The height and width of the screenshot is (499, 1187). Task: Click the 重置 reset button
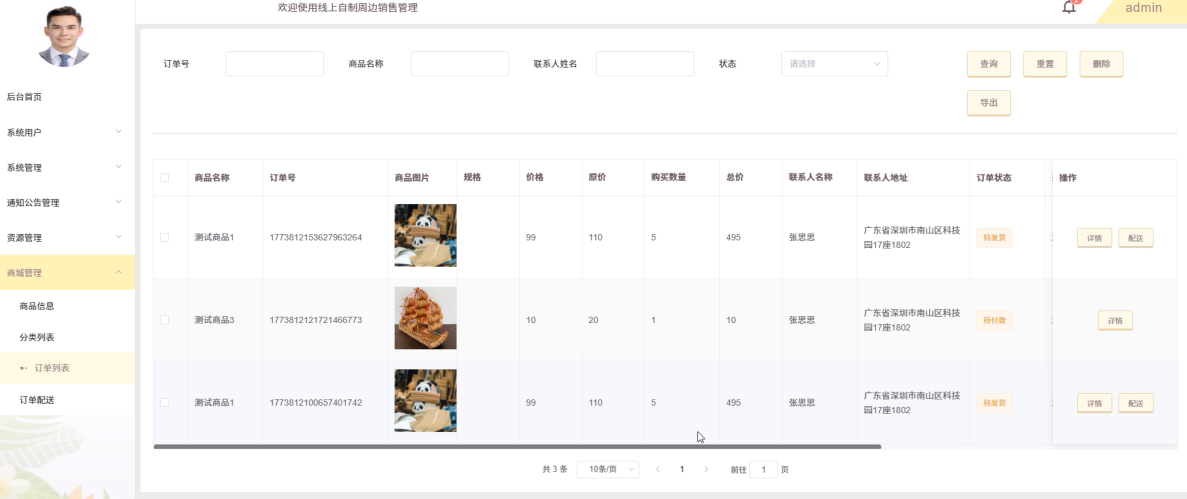(x=1045, y=64)
